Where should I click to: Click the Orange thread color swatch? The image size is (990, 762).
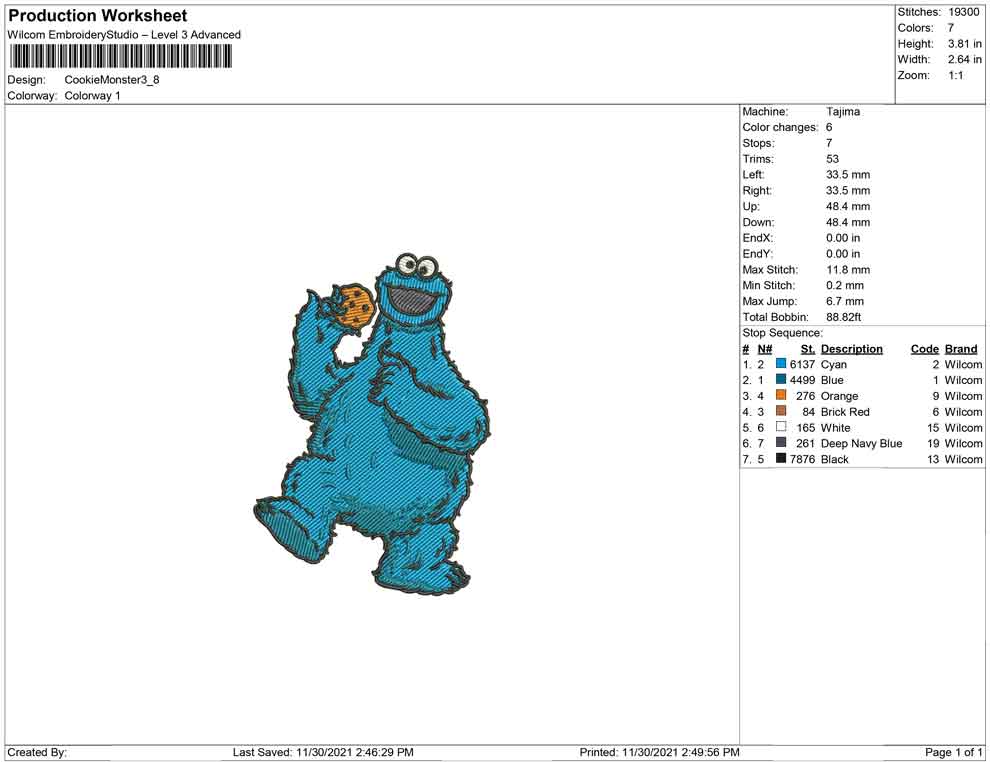click(781, 395)
